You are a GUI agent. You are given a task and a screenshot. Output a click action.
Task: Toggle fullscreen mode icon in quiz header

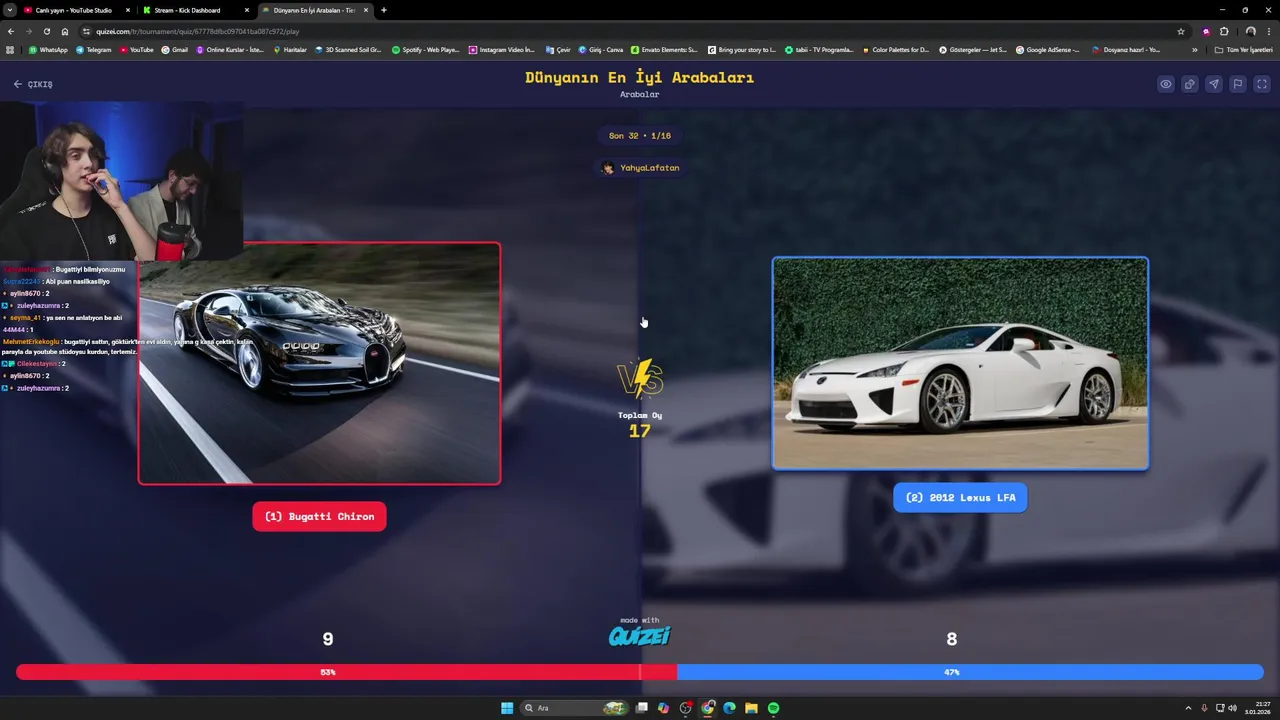(x=1261, y=84)
